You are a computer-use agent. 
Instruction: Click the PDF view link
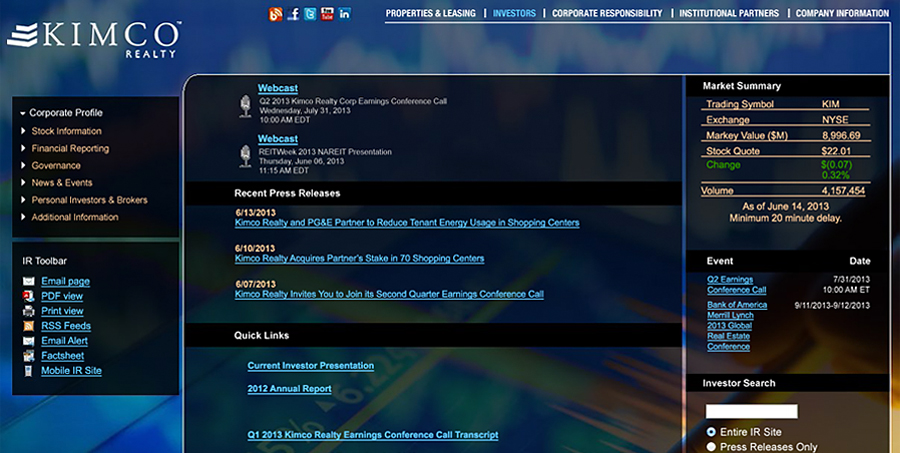tap(62, 296)
